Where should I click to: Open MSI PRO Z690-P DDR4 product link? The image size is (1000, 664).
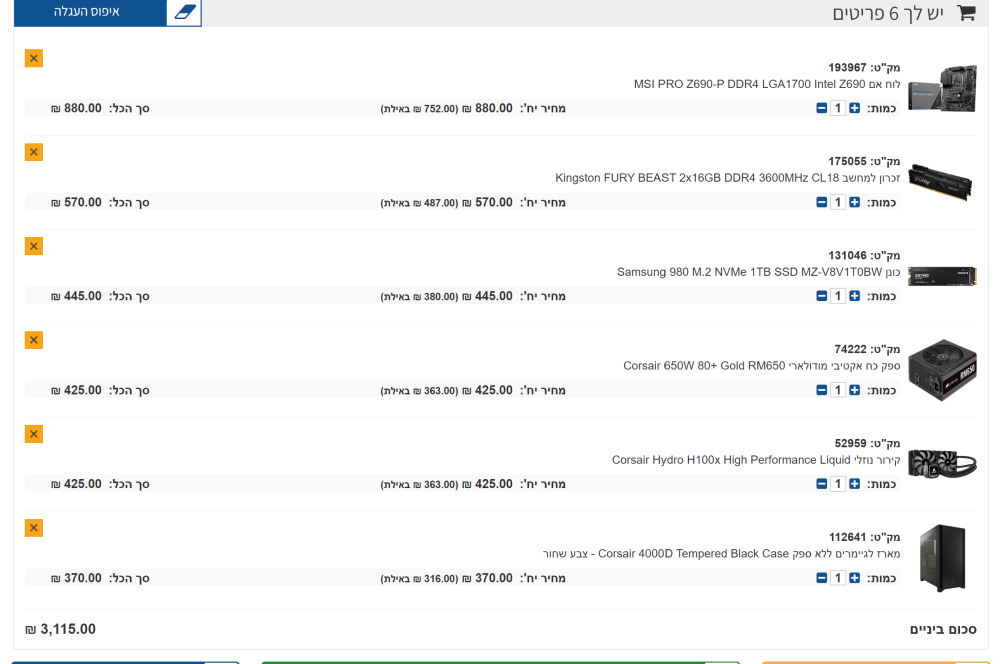767,84
